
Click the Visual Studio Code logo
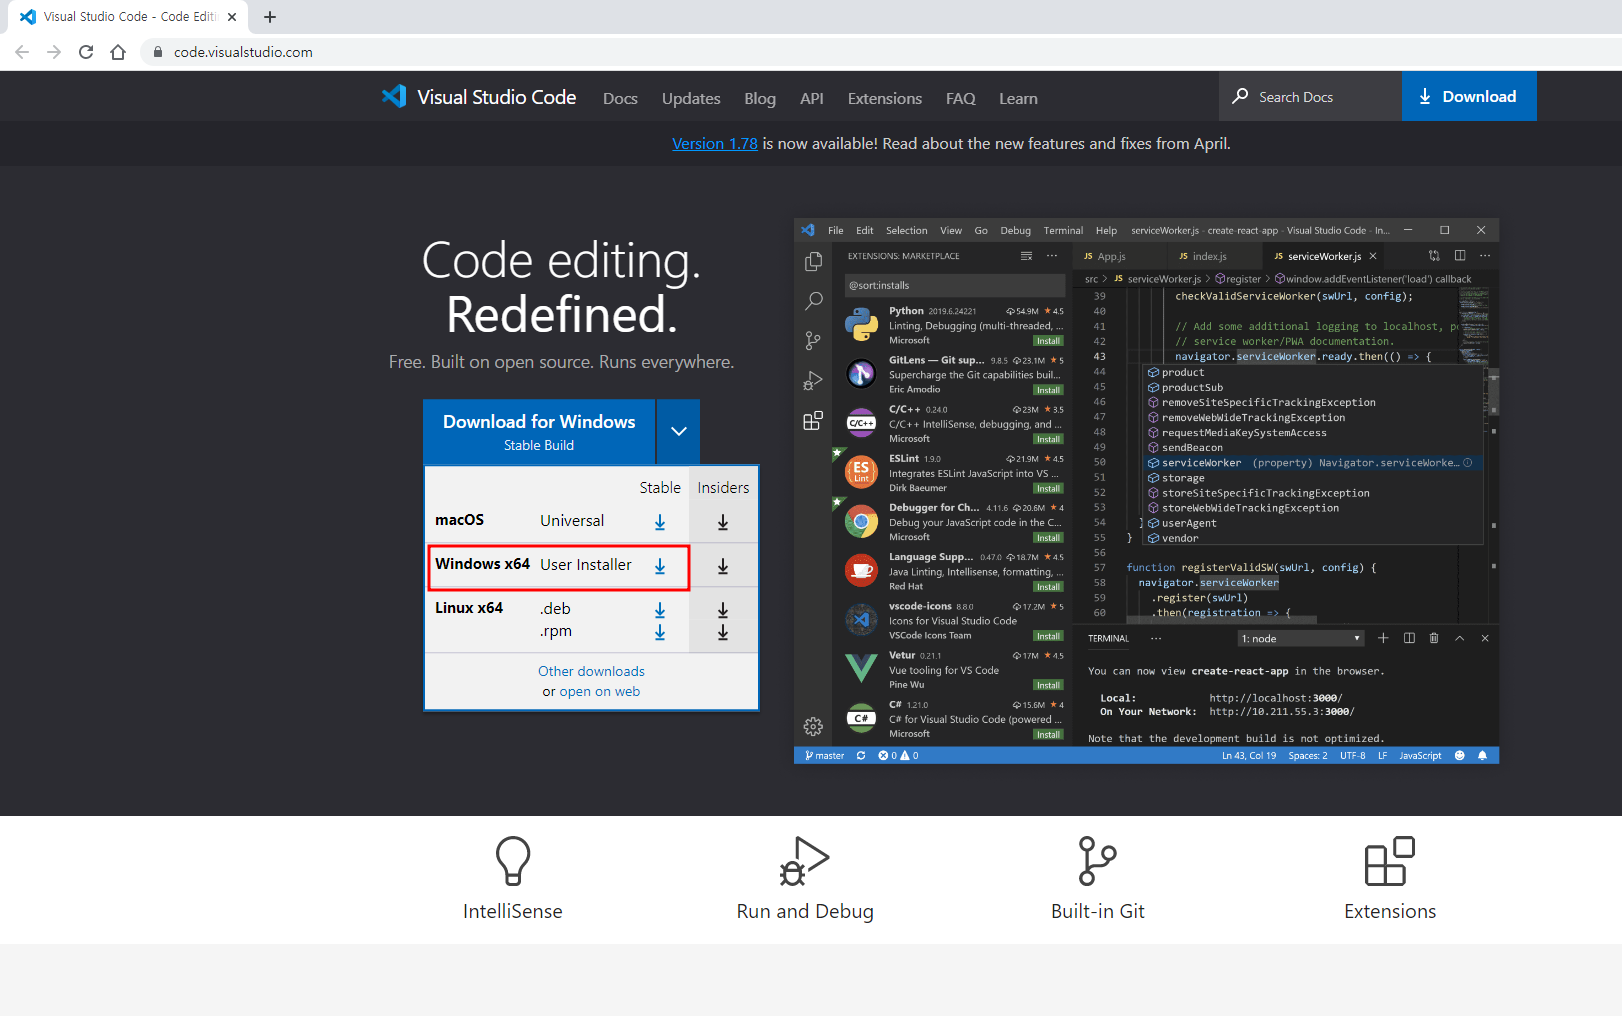[x=394, y=97]
